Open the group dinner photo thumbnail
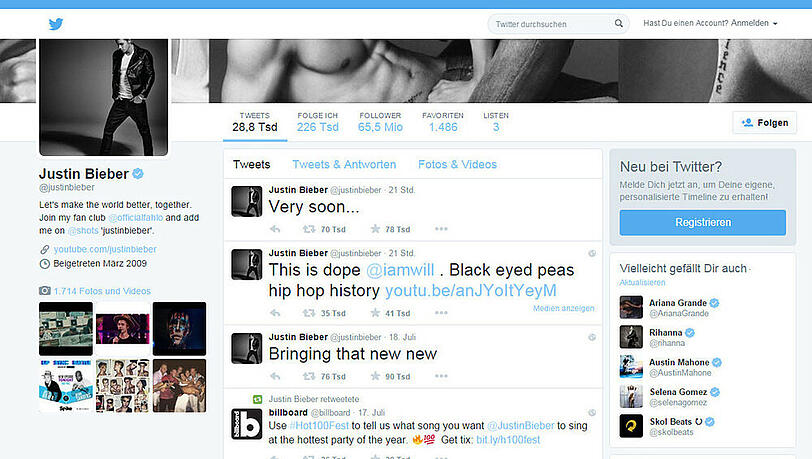 [179, 385]
